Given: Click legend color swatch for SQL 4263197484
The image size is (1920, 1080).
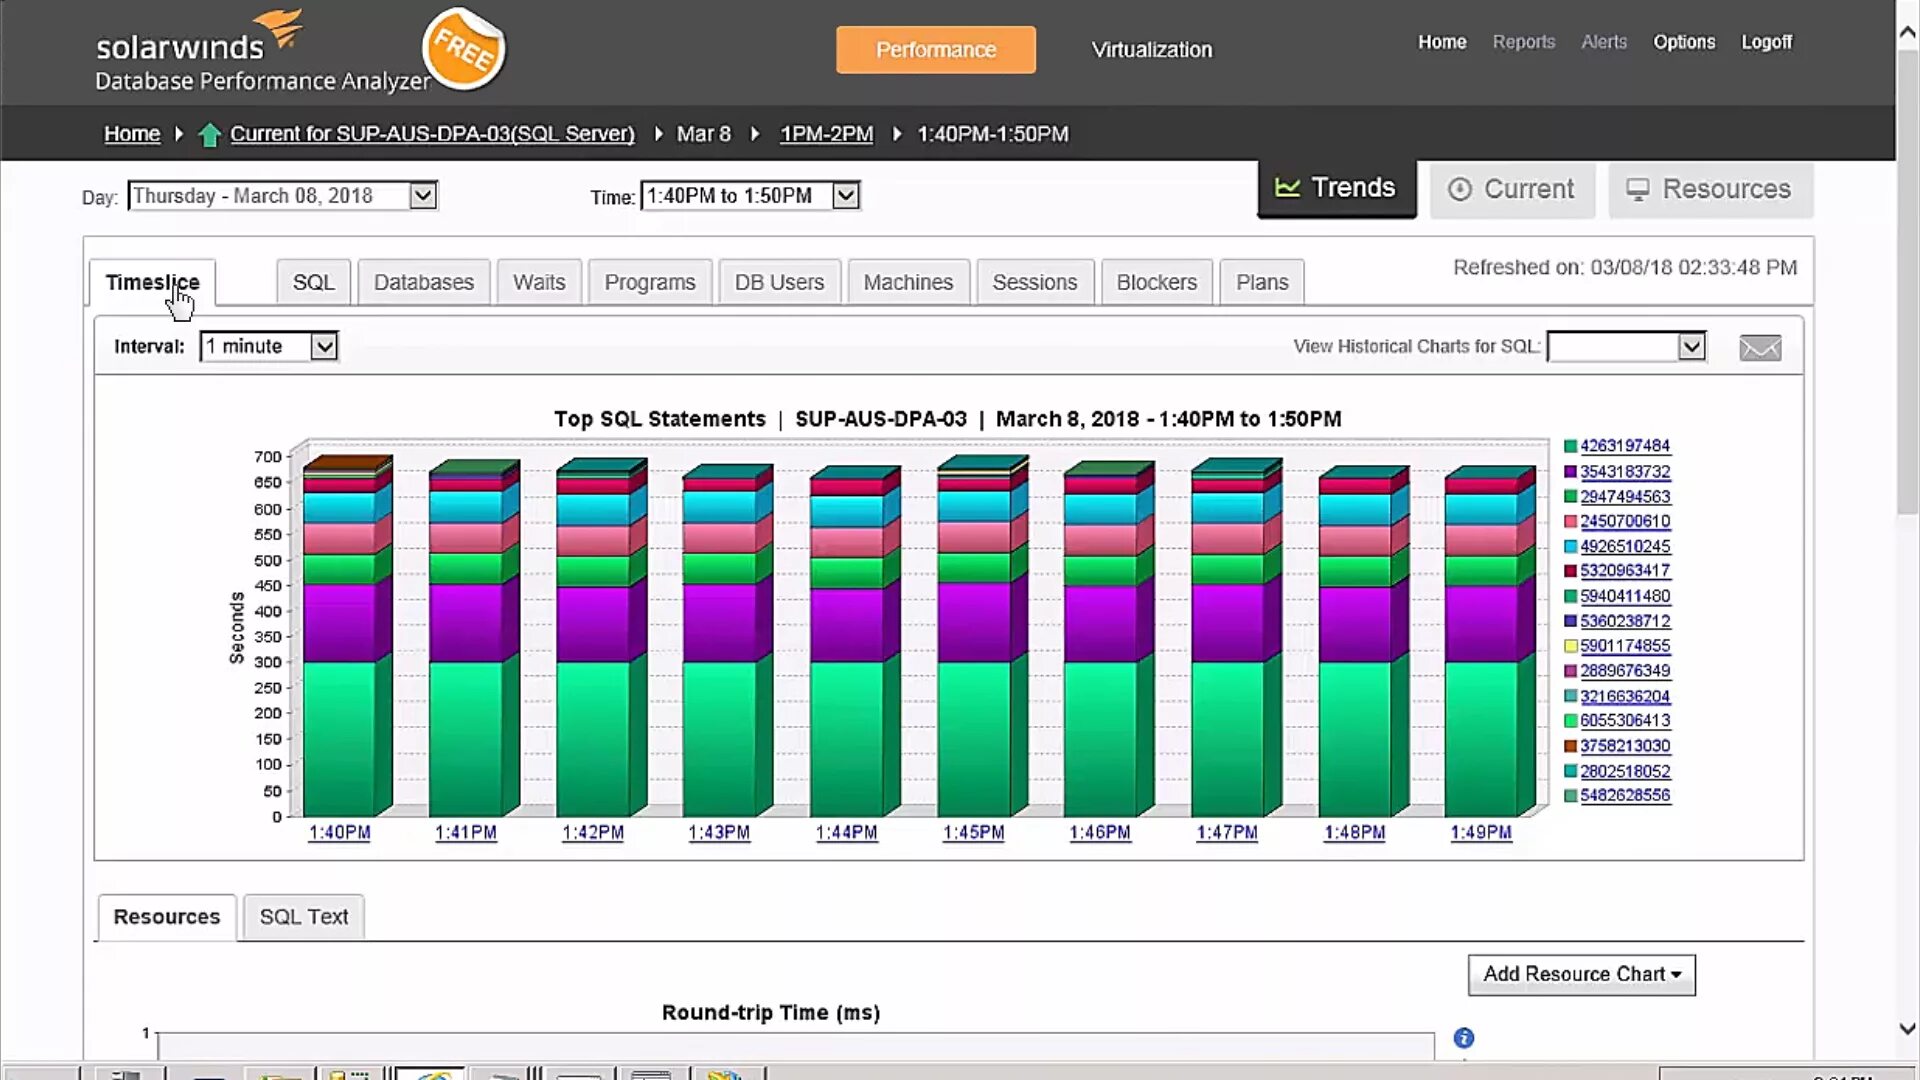Looking at the screenshot, I should (1570, 446).
